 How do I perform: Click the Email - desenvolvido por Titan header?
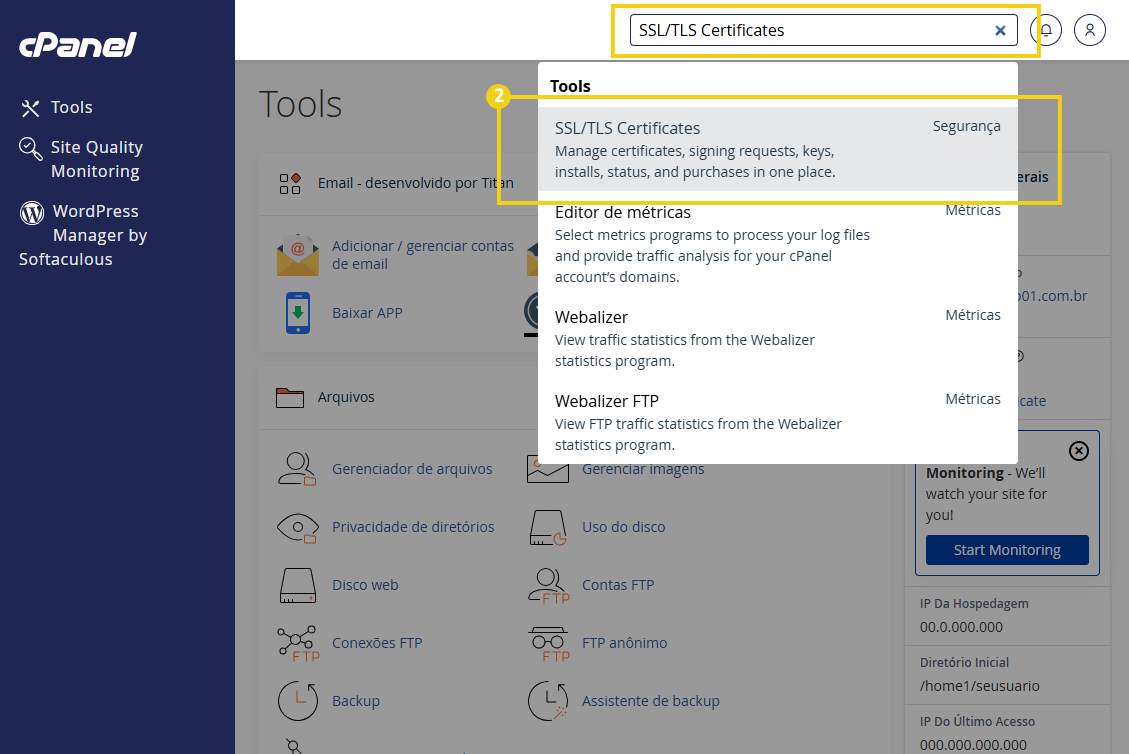pos(415,184)
